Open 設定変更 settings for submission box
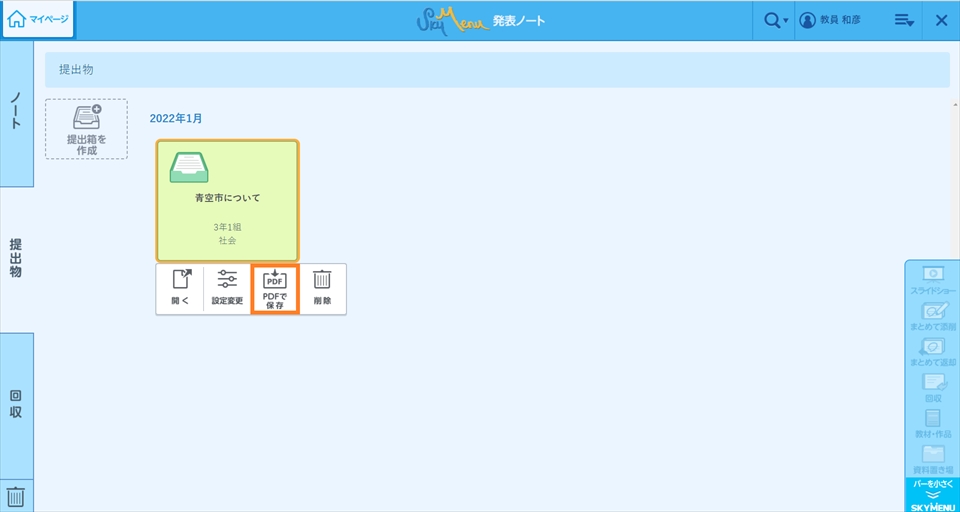960x512 pixels. click(227, 289)
